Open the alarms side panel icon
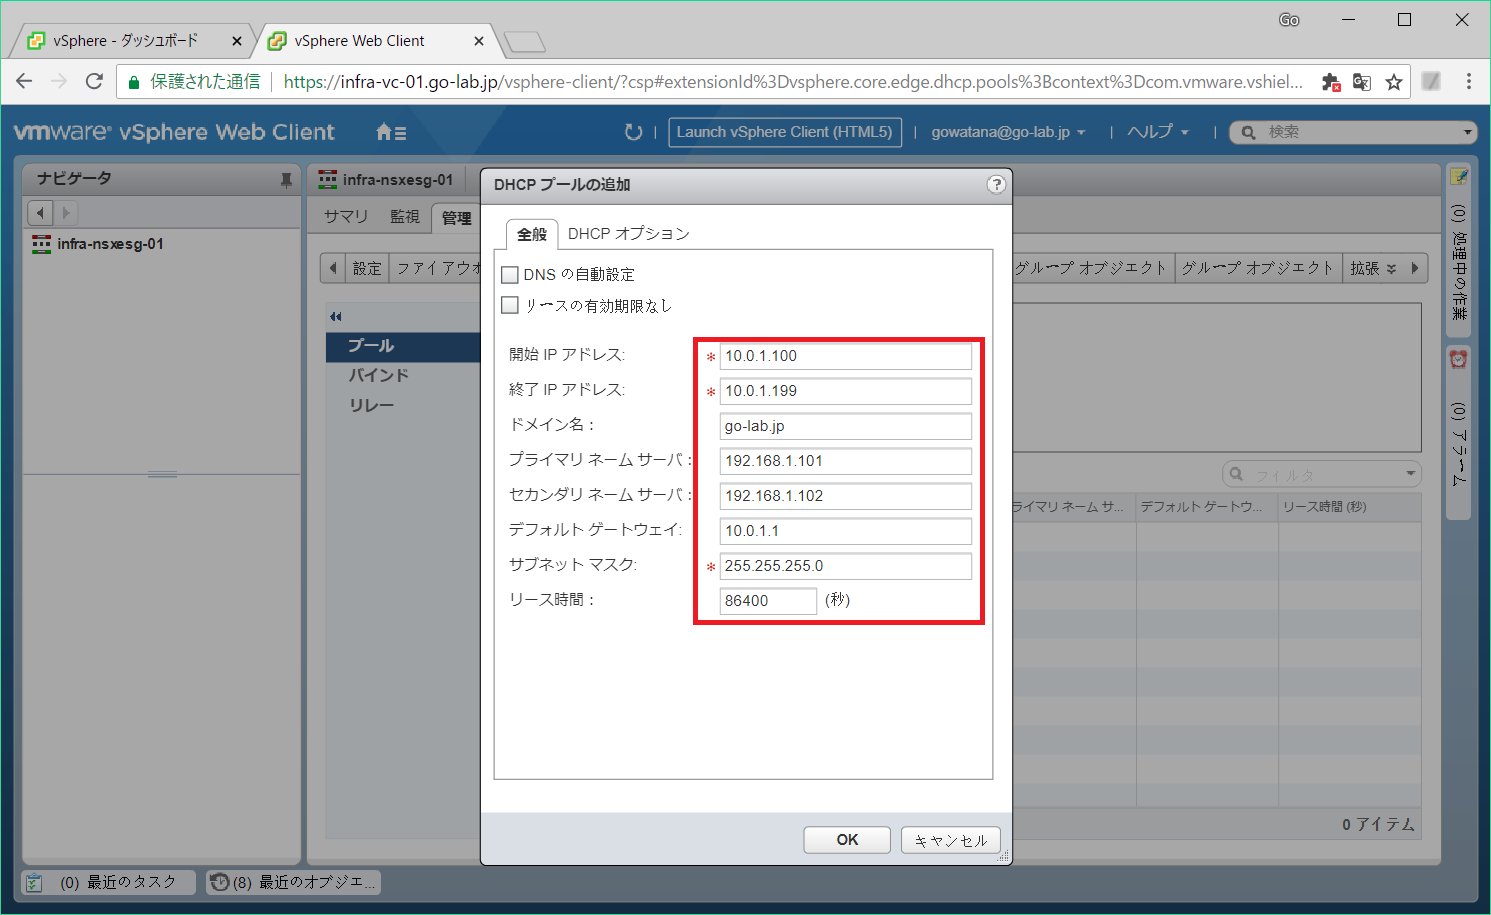Viewport: 1491px width, 915px height. click(1459, 359)
